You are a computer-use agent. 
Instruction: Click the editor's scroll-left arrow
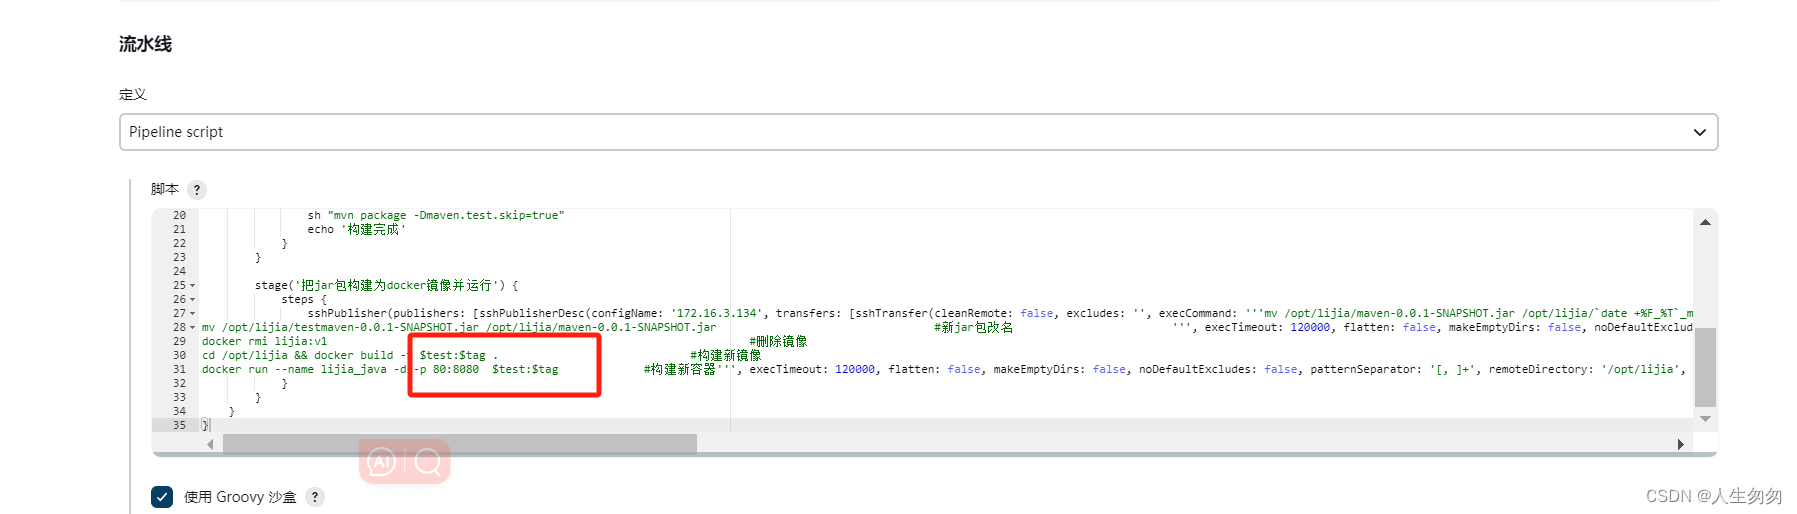coord(210,444)
